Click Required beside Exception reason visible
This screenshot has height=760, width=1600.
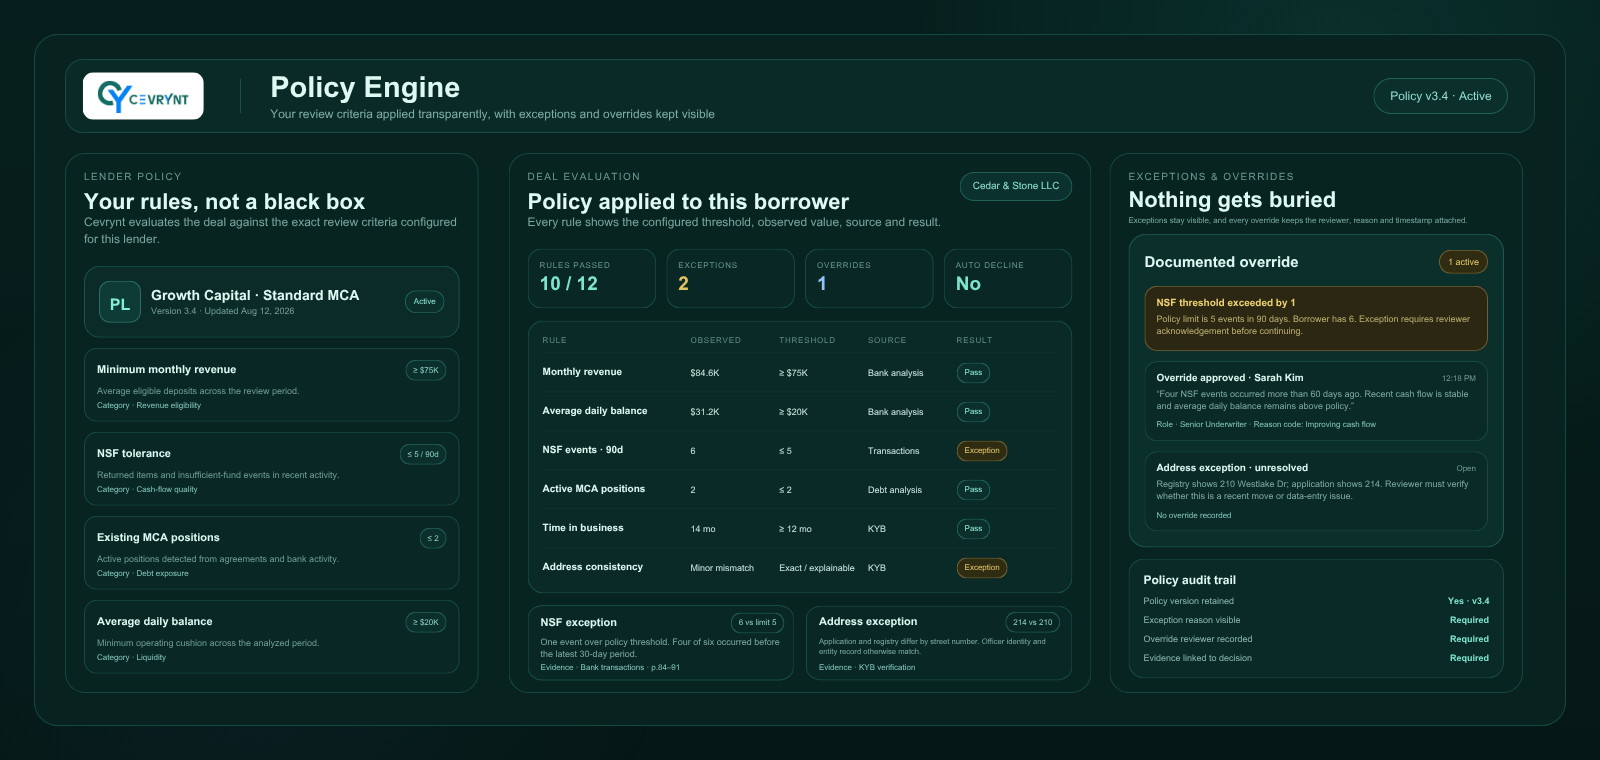click(x=1469, y=620)
